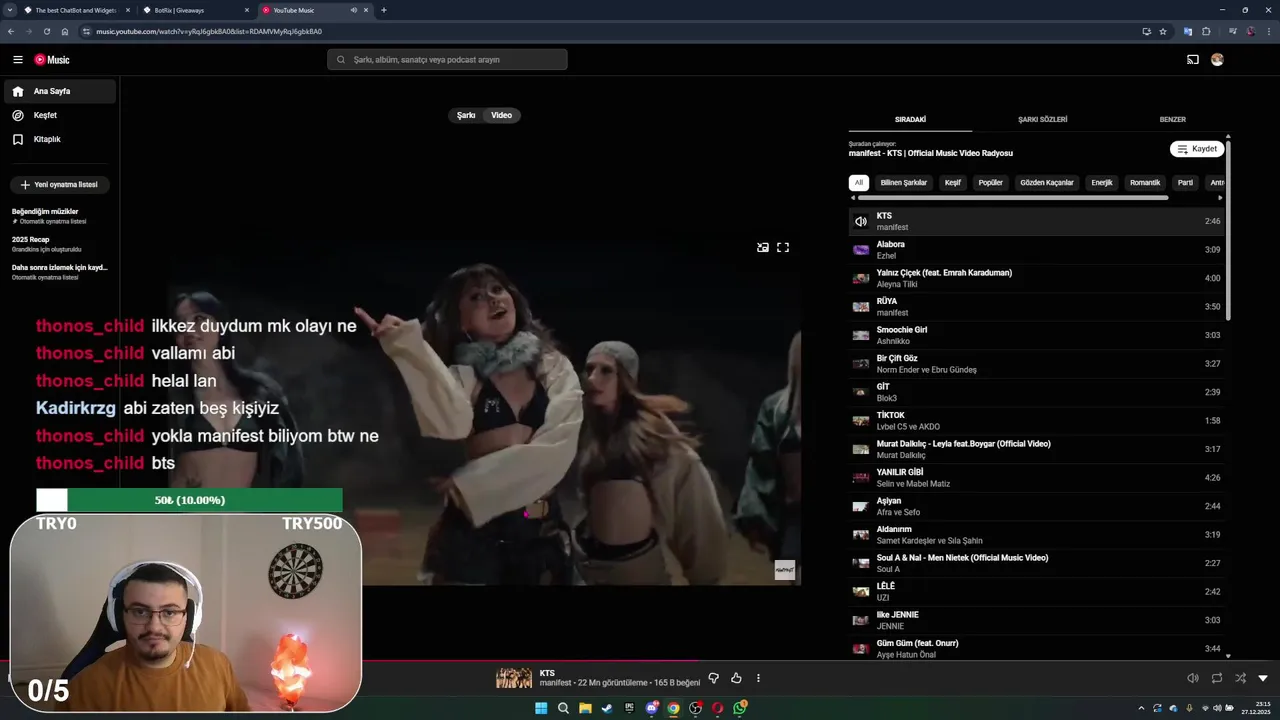Open the Chrome media control icon
This screenshot has height=720, width=1280.
(x=1232, y=31)
